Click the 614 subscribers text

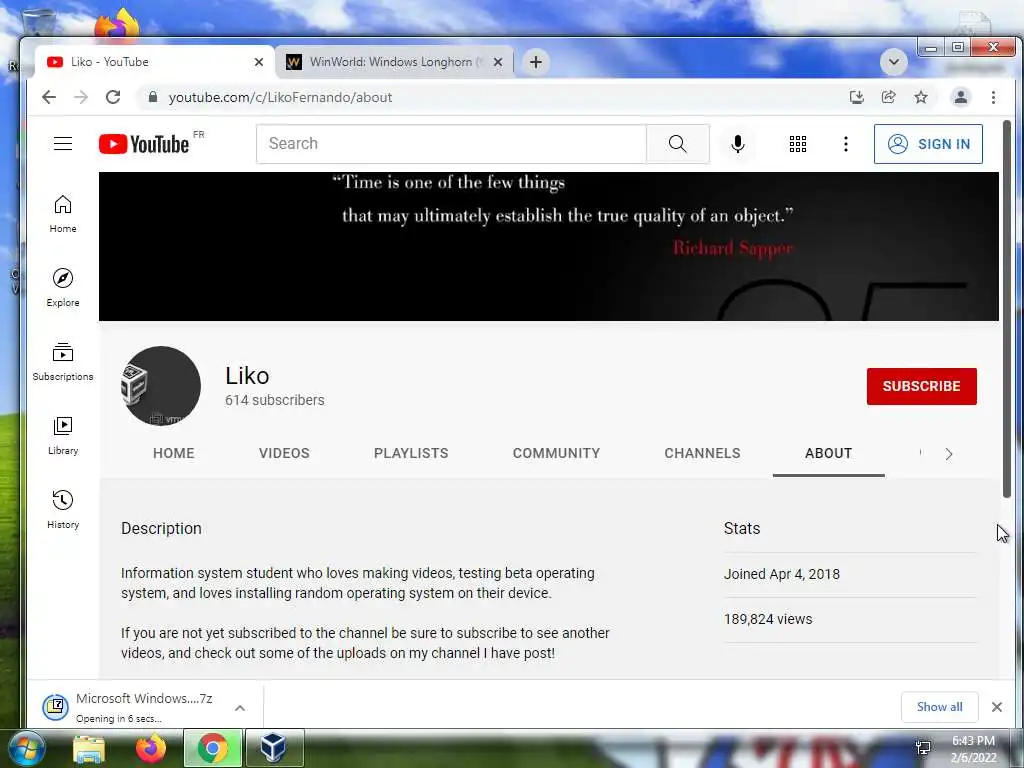pyautogui.click(x=274, y=400)
